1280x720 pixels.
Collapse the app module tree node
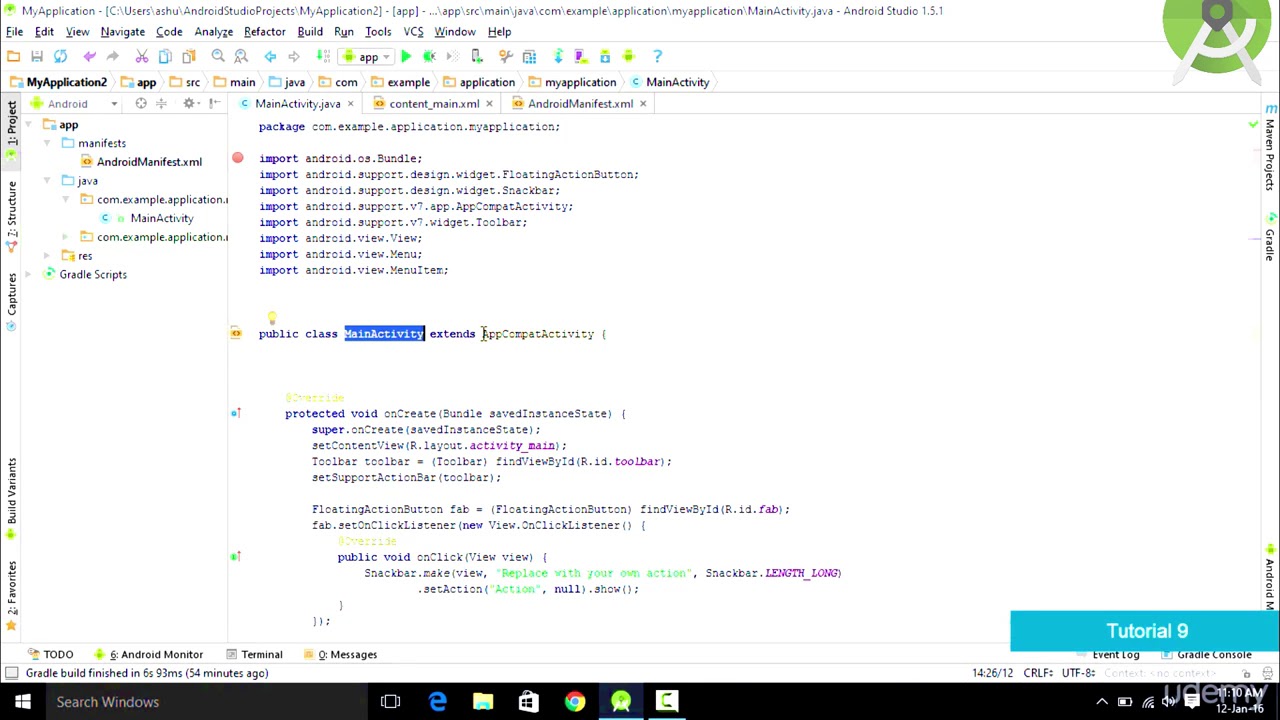(x=29, y=125)
